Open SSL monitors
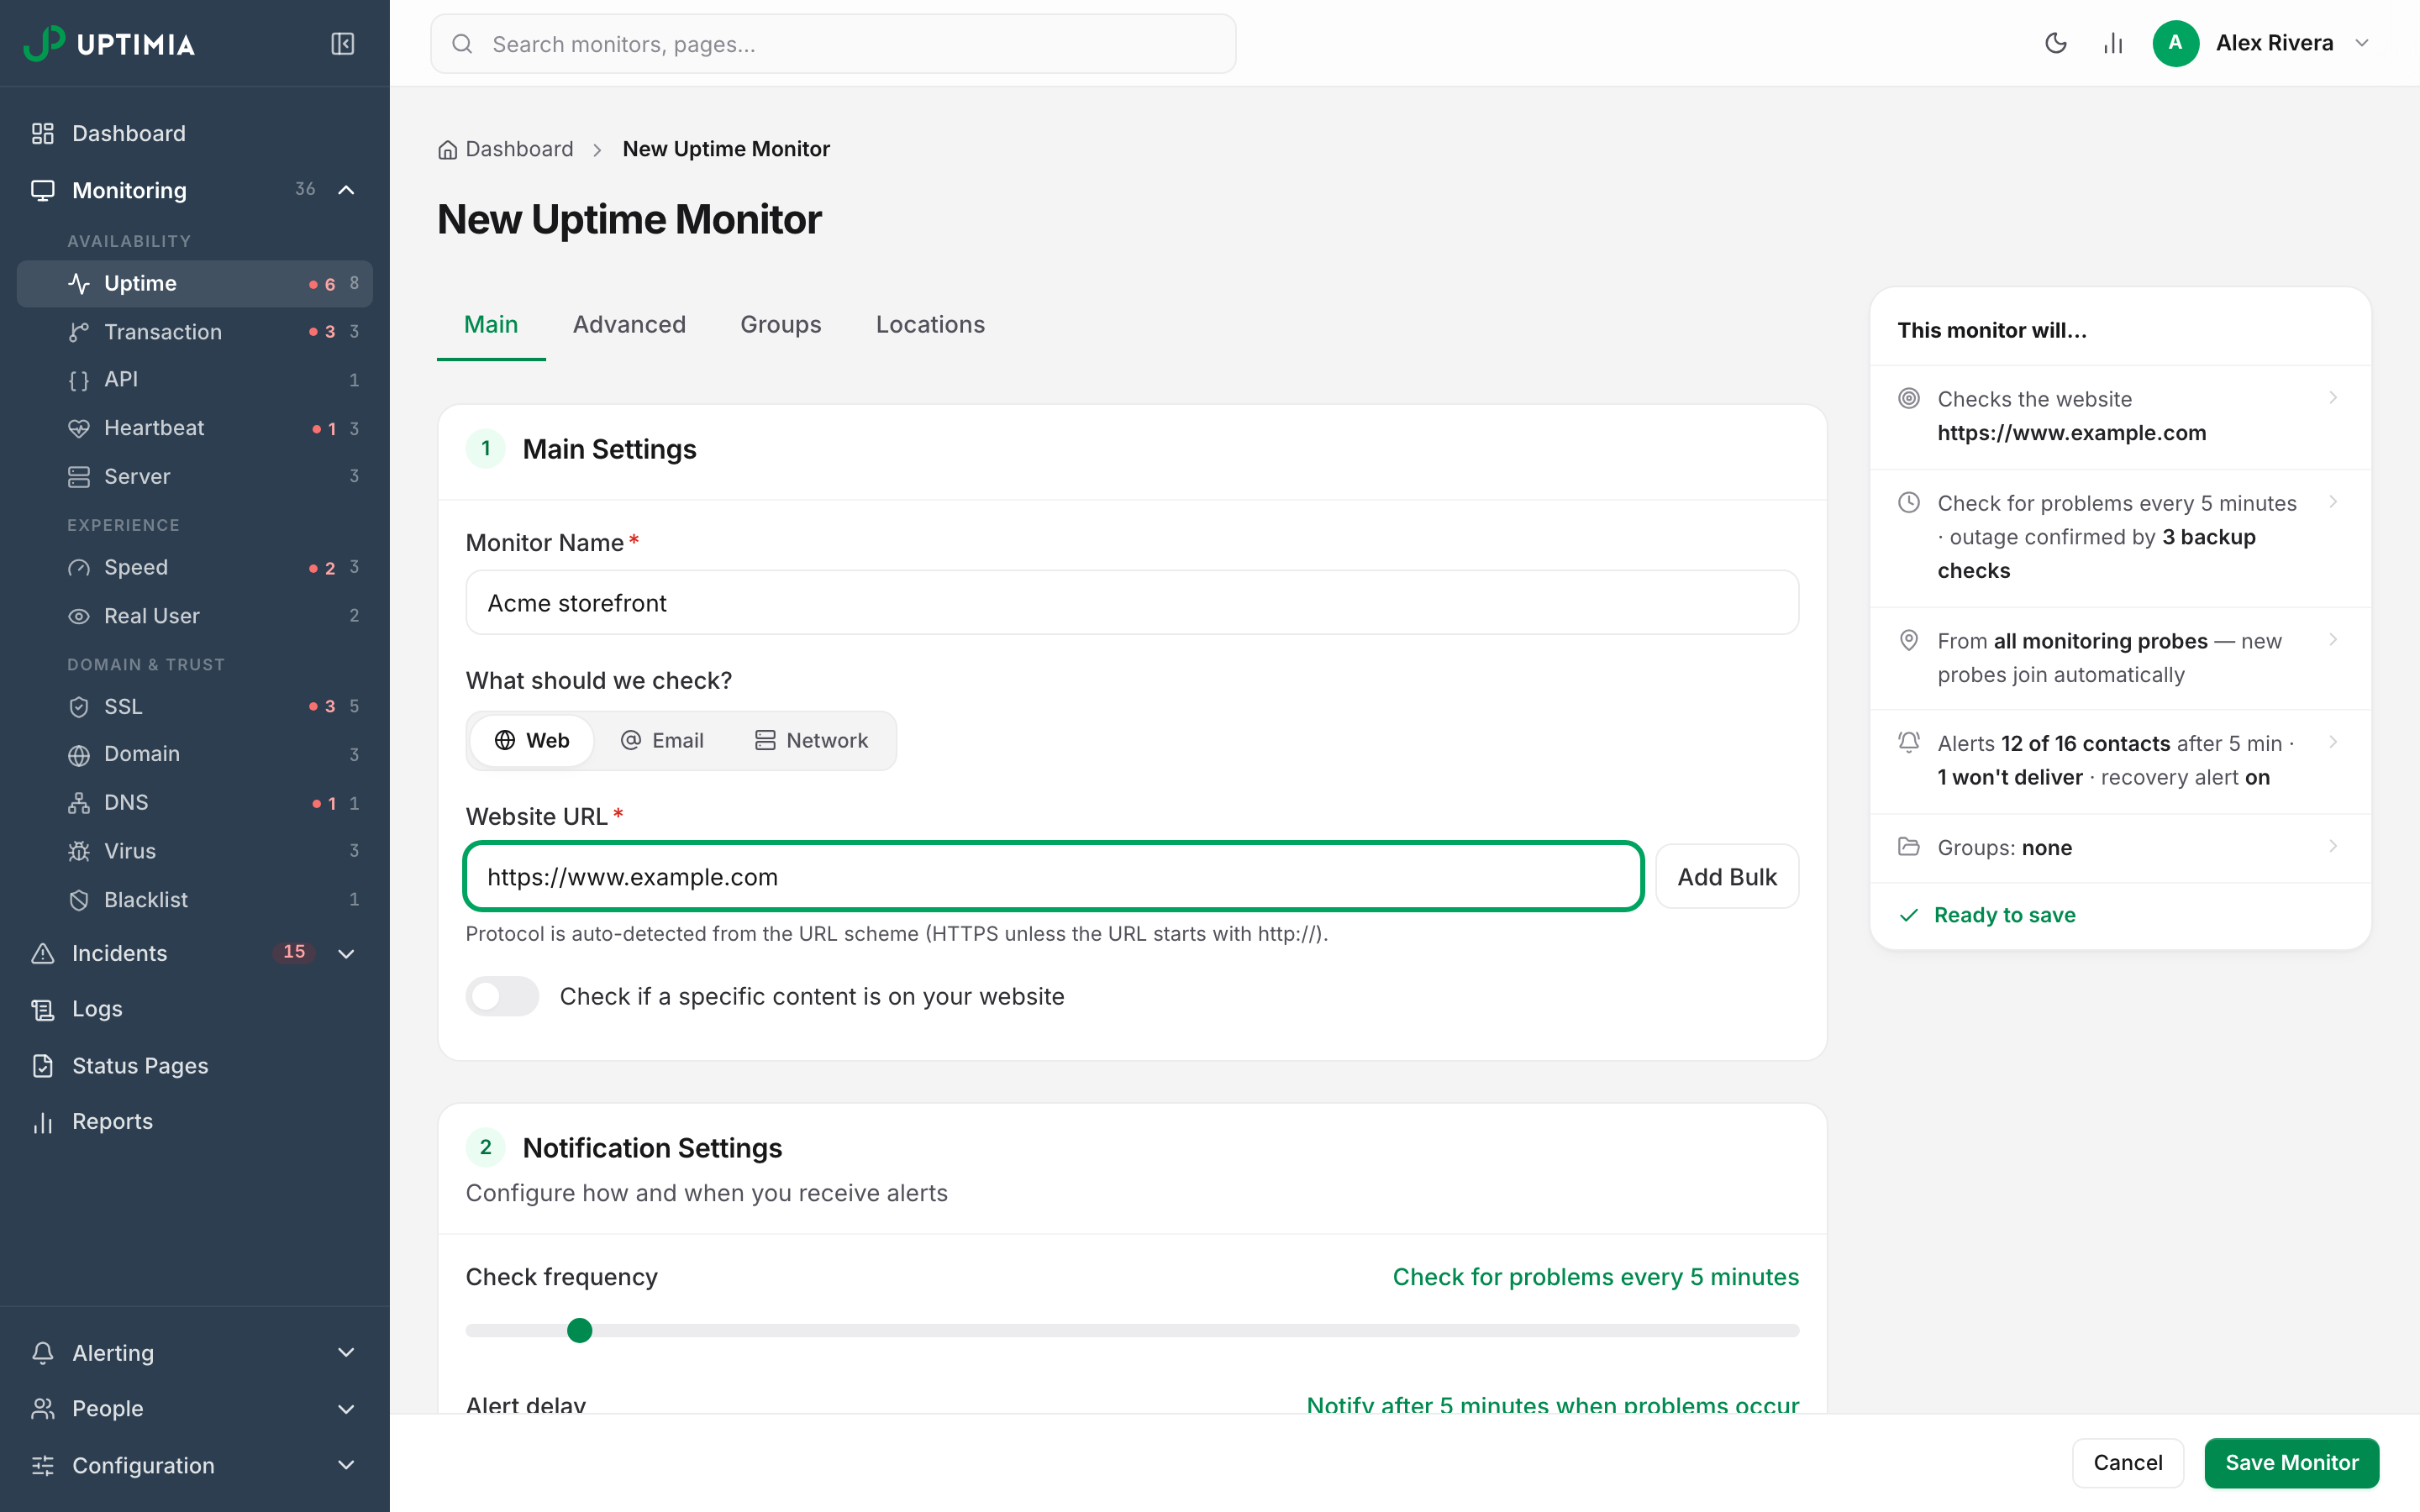This screenshot has height=1512, width=2420. point(195,706)
